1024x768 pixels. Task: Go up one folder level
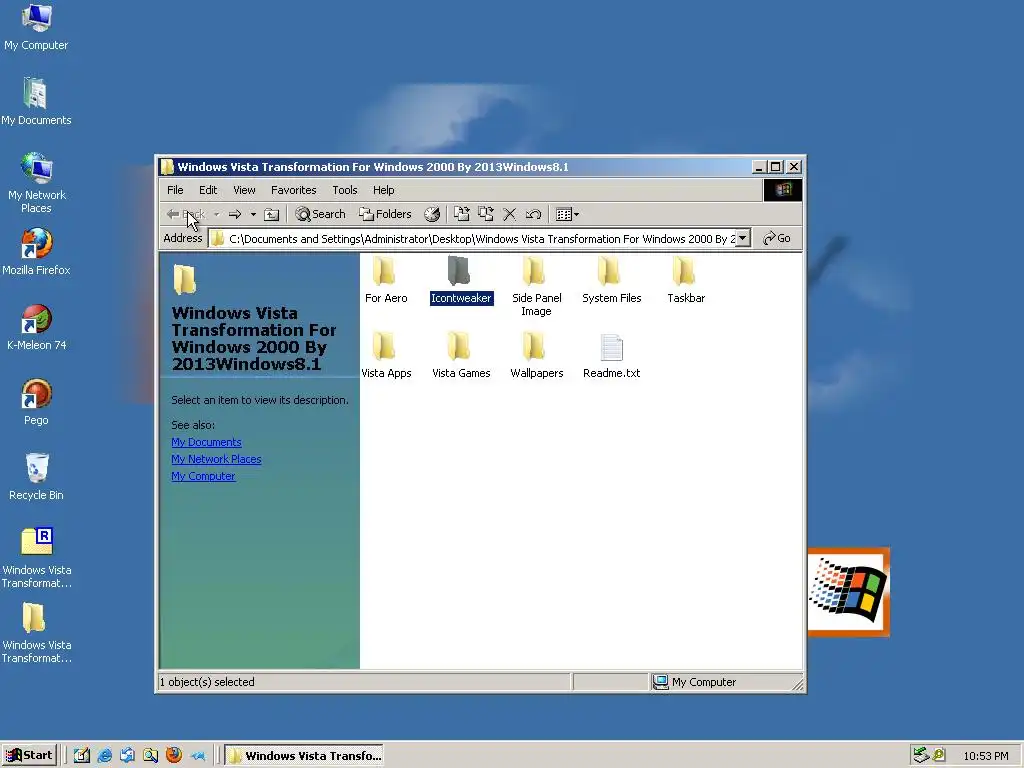pyautogui.click(x=272, y=214)
